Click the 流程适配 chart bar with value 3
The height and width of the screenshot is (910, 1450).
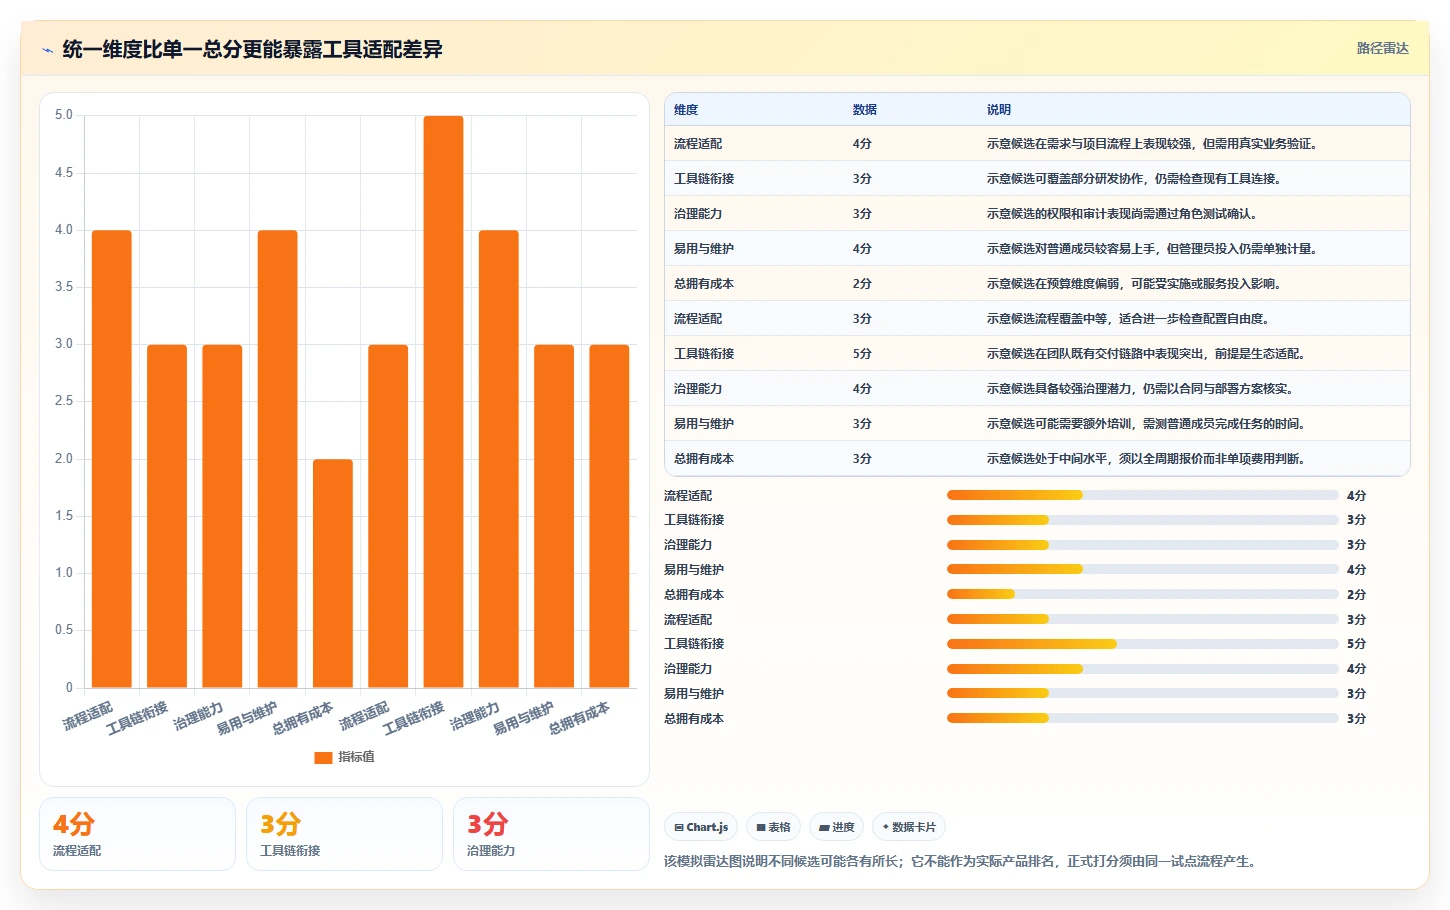point(388,516)
